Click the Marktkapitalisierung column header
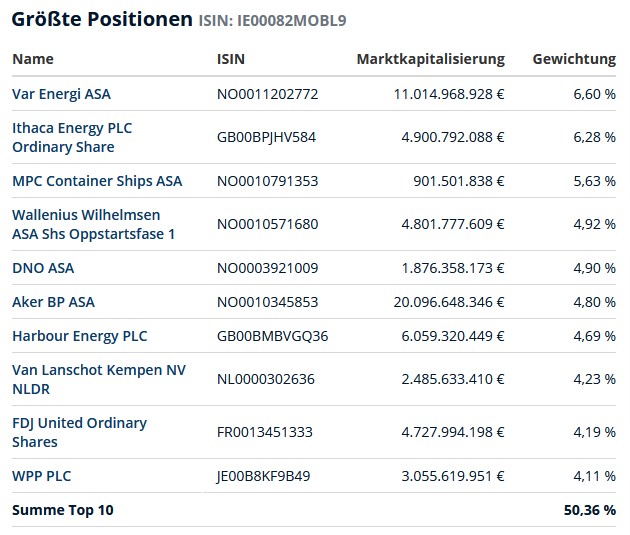 tap(430, 59)
